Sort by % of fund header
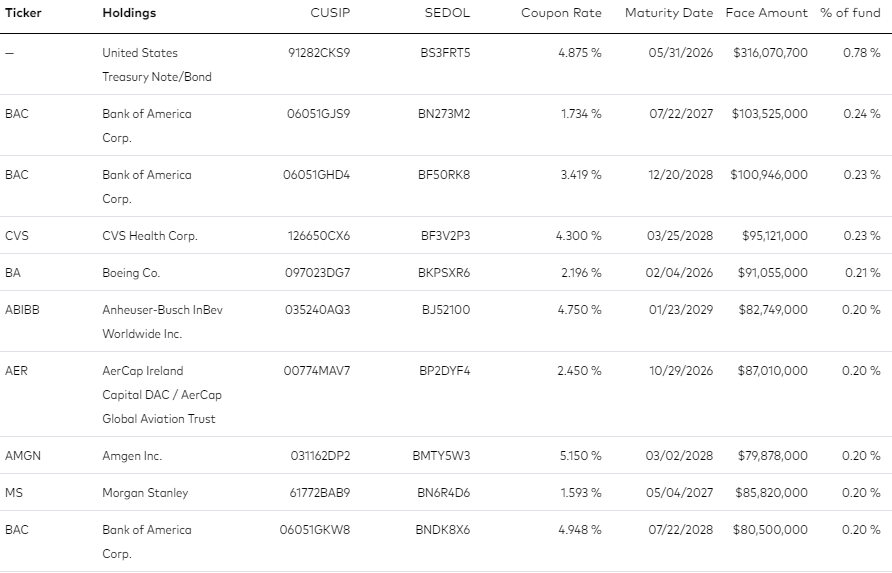 (x=850, y=13)
